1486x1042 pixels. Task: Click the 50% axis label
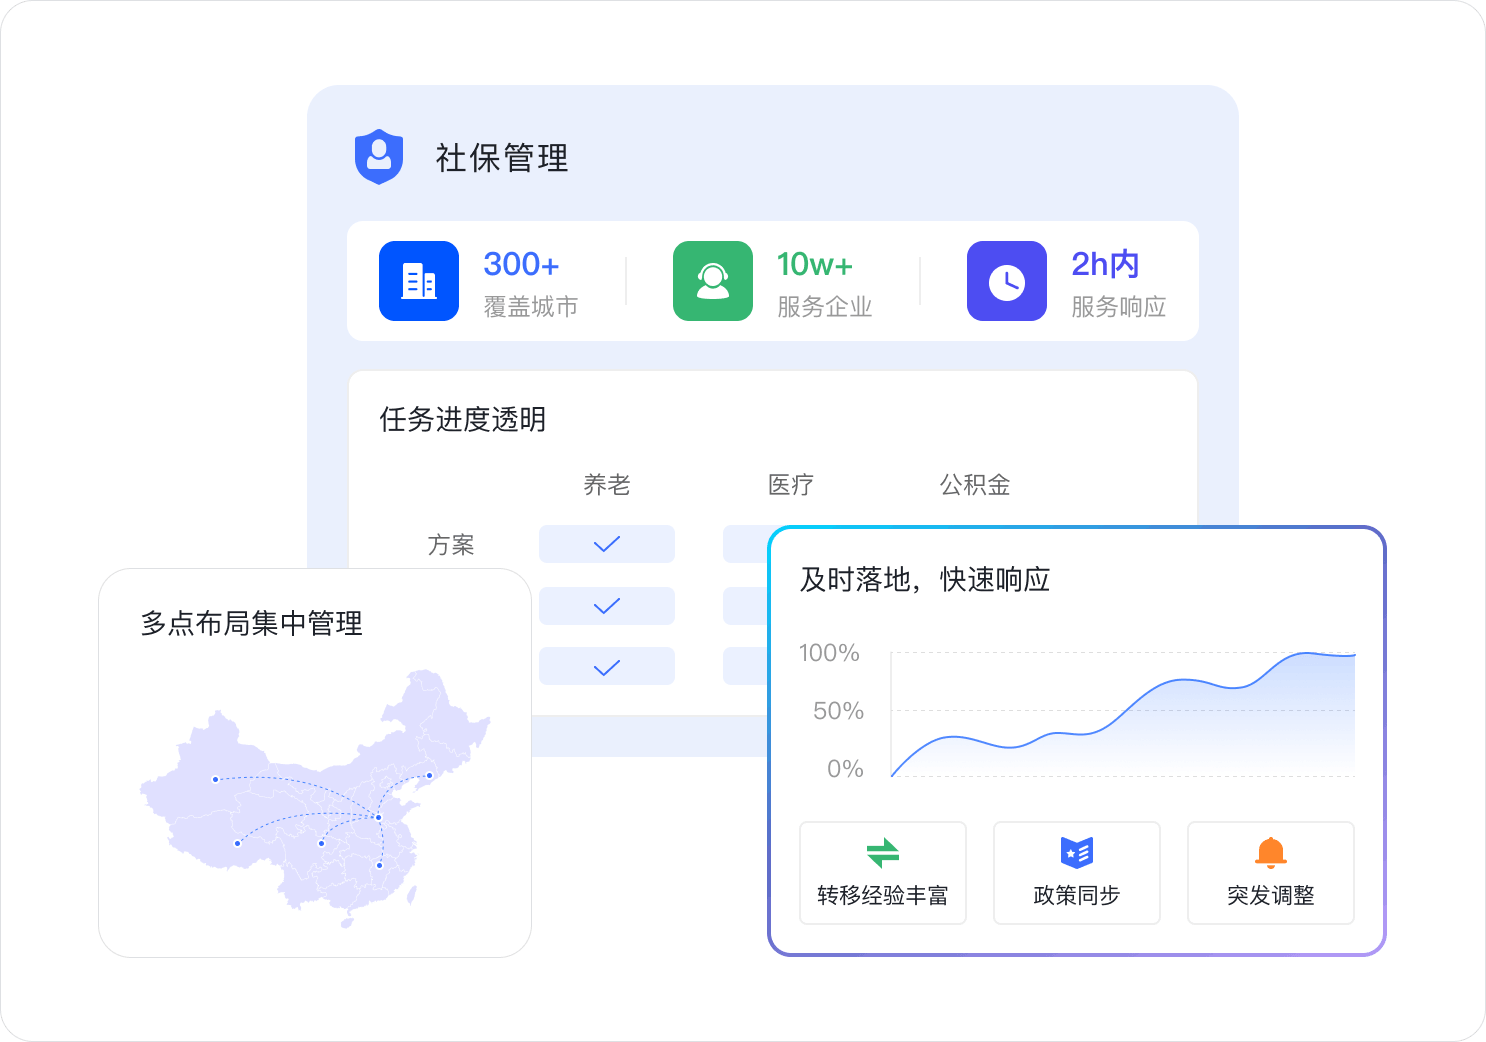[x=838, y=711]
